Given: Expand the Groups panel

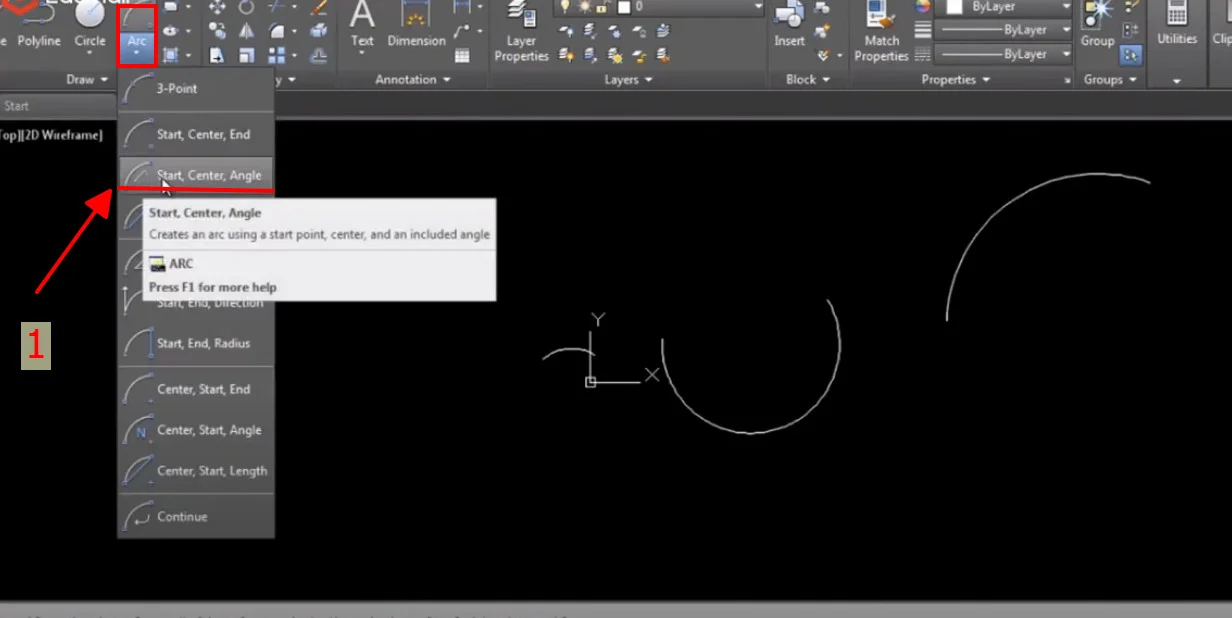Looking at the screenshot, I should (x=1110, y=79).
